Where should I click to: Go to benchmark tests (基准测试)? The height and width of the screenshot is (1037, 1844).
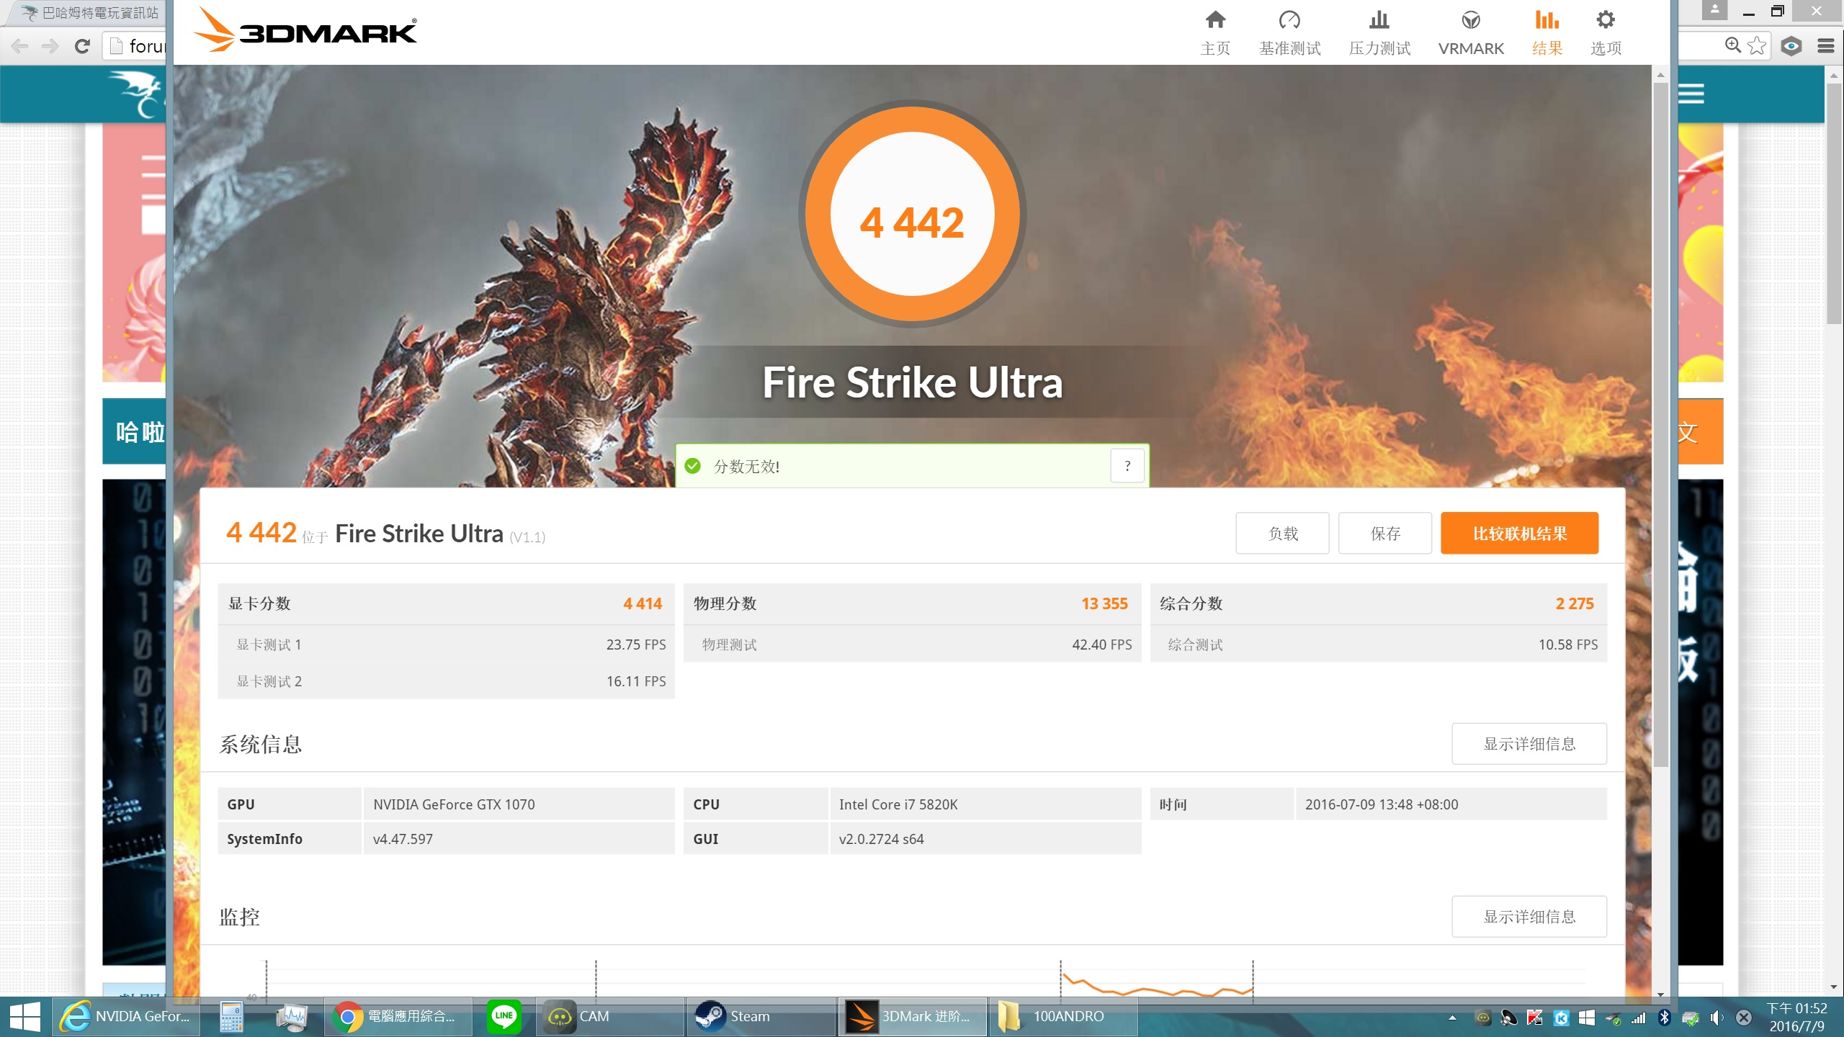(x=1289, y=32)
